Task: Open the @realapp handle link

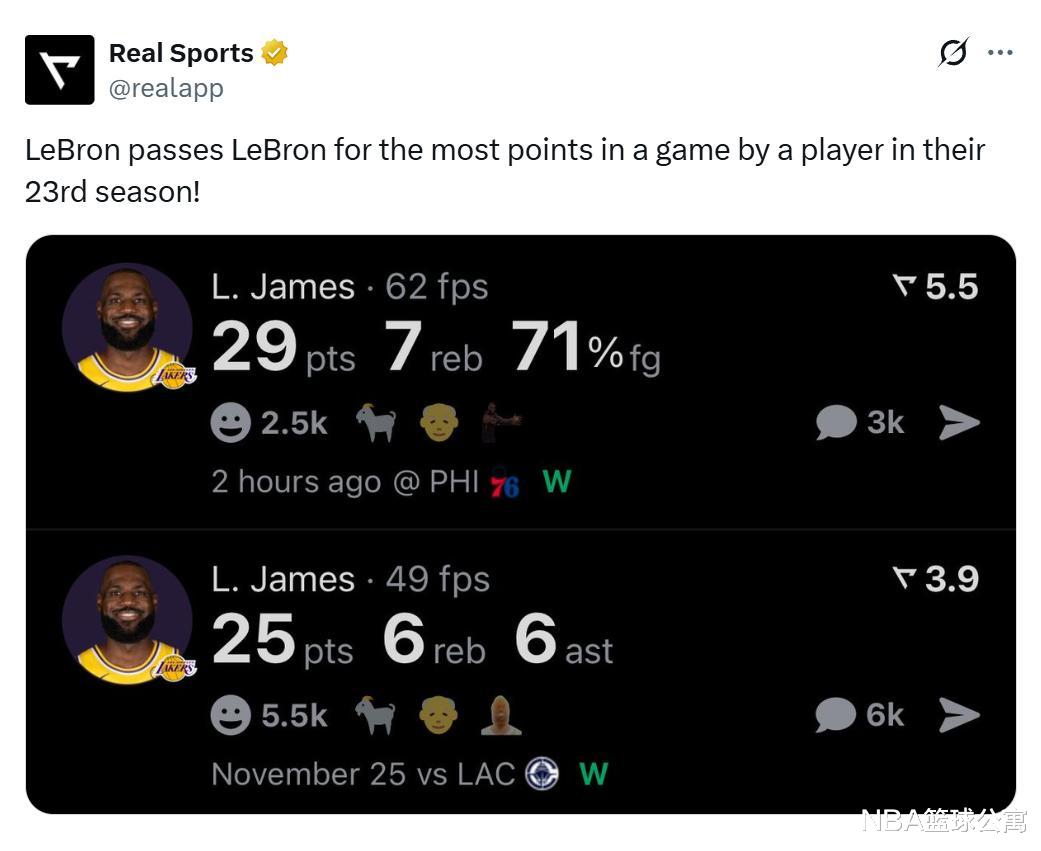Action: point(166,88)
